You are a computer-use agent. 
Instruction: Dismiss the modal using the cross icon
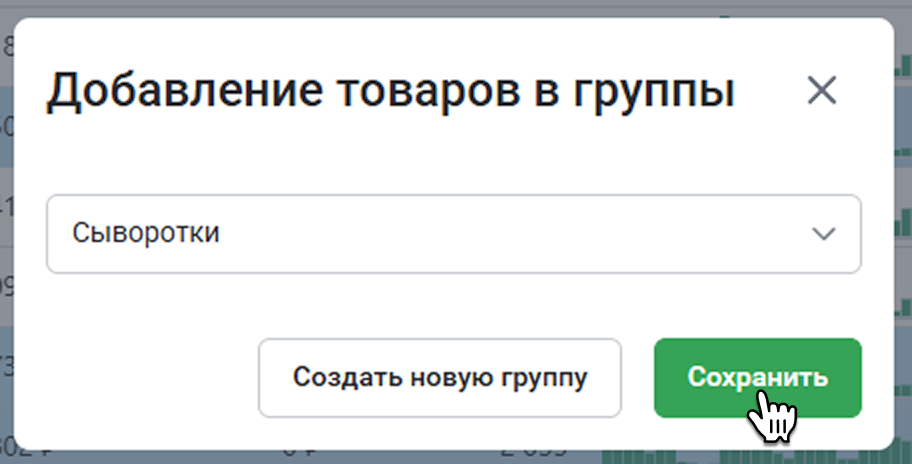(822, 91)
